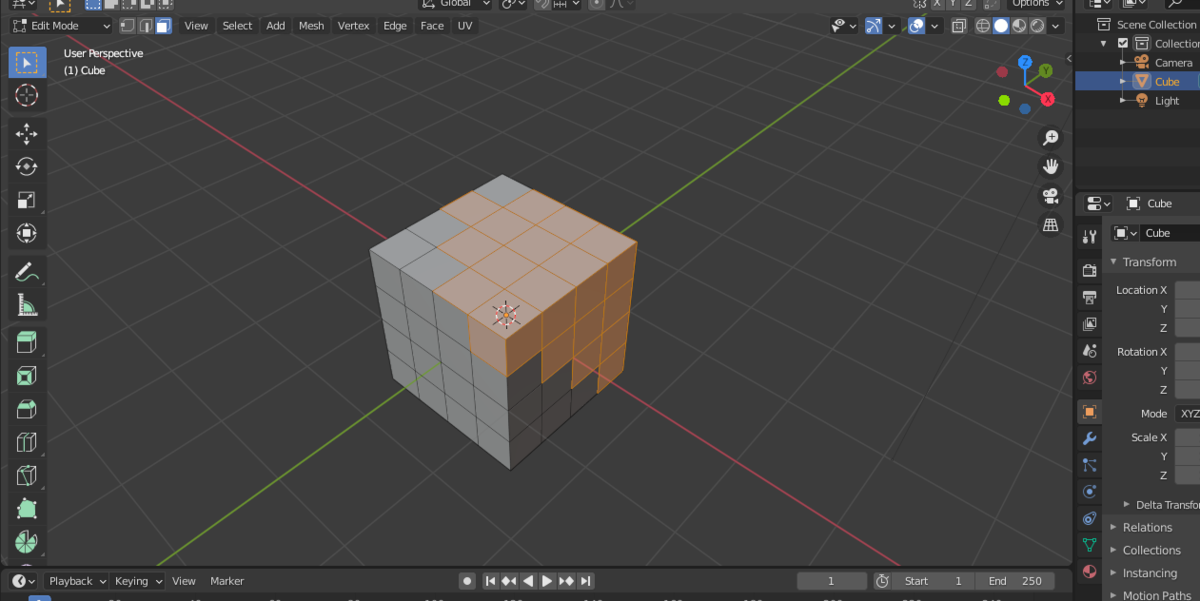The width and height of the screenshot is (1200, 601).
Task: Open the Keying popover
Action: click(x=138, y=581)
